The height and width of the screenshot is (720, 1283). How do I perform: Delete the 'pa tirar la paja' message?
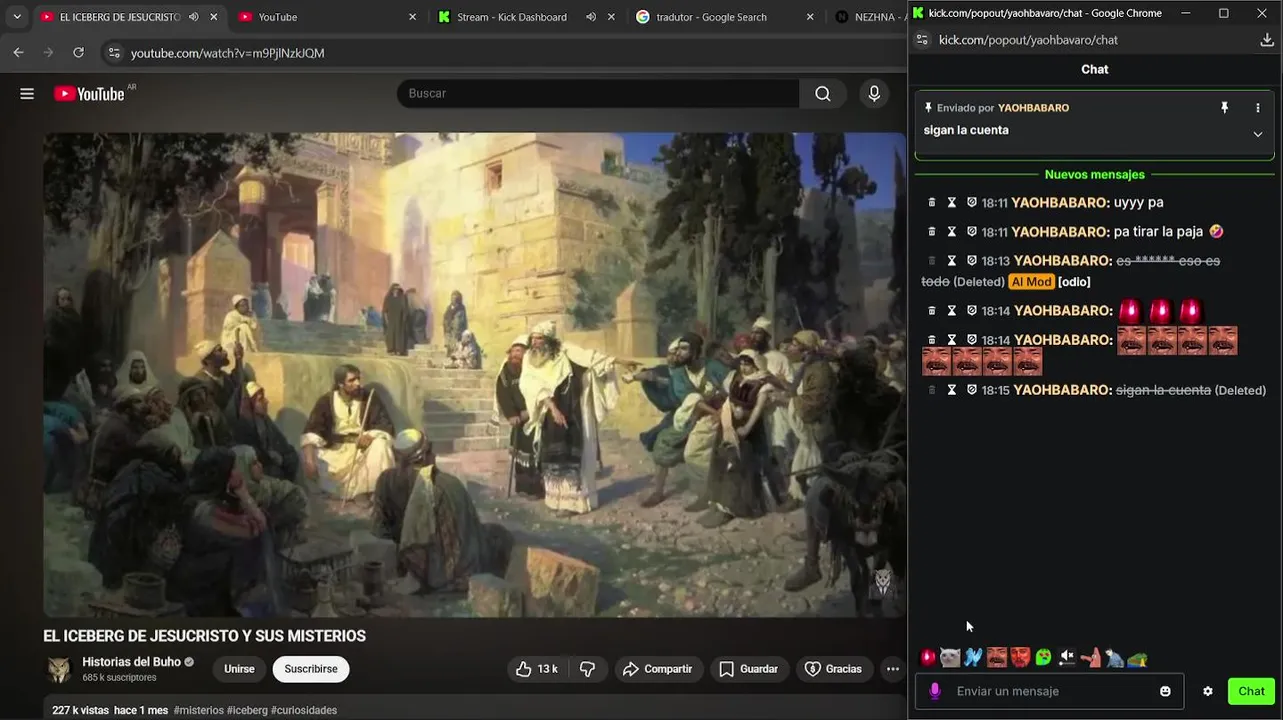[x=932, y=231]
